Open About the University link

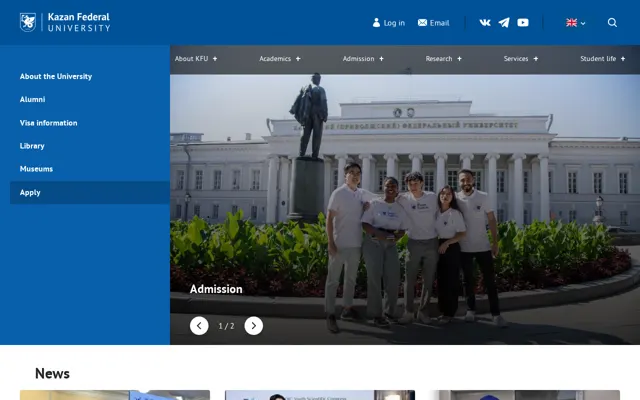click(56, 76)
